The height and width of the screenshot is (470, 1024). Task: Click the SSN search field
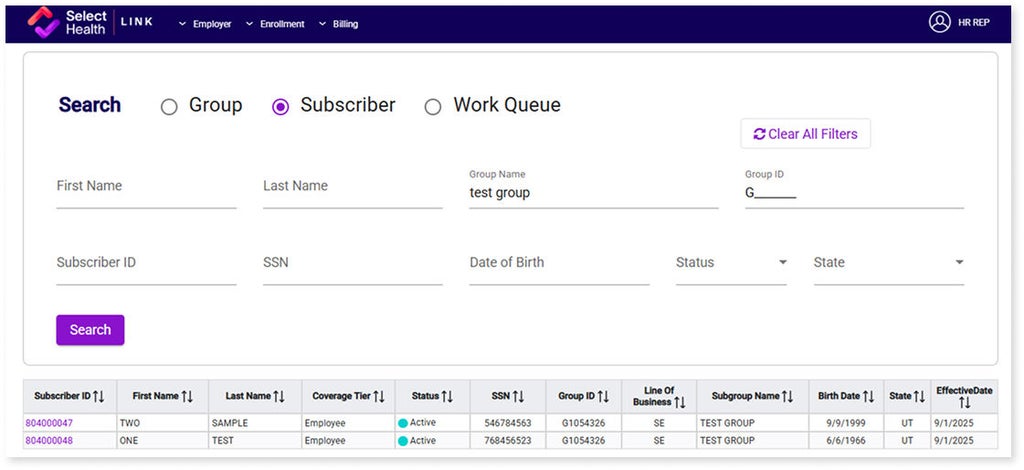click(x=353, y=263)
